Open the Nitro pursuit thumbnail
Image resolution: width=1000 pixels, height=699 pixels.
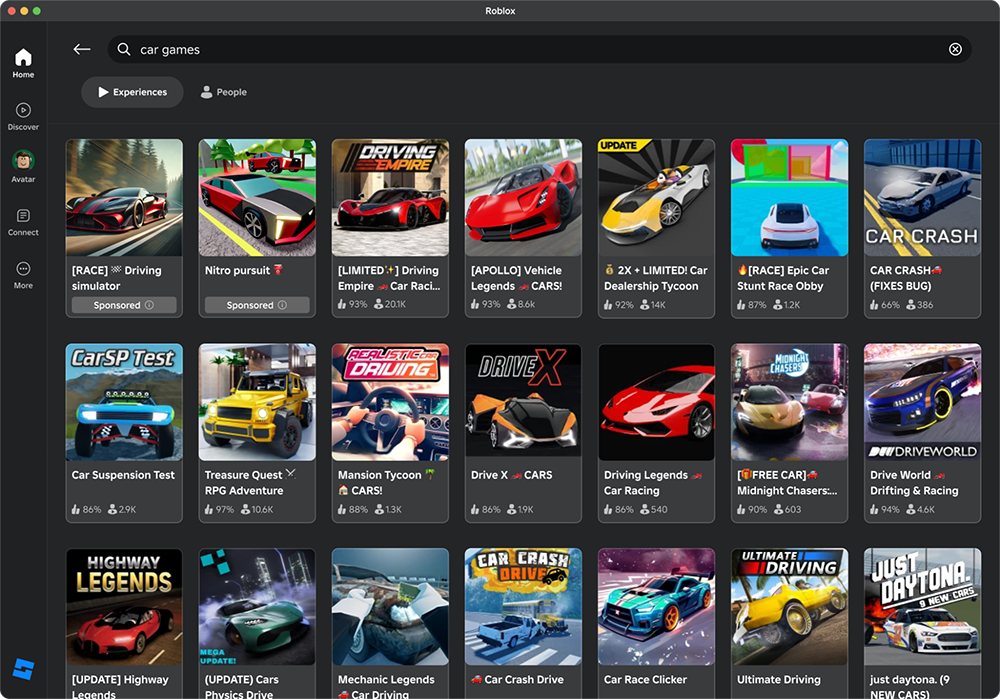pyautogui.click(x=257, y=198)
